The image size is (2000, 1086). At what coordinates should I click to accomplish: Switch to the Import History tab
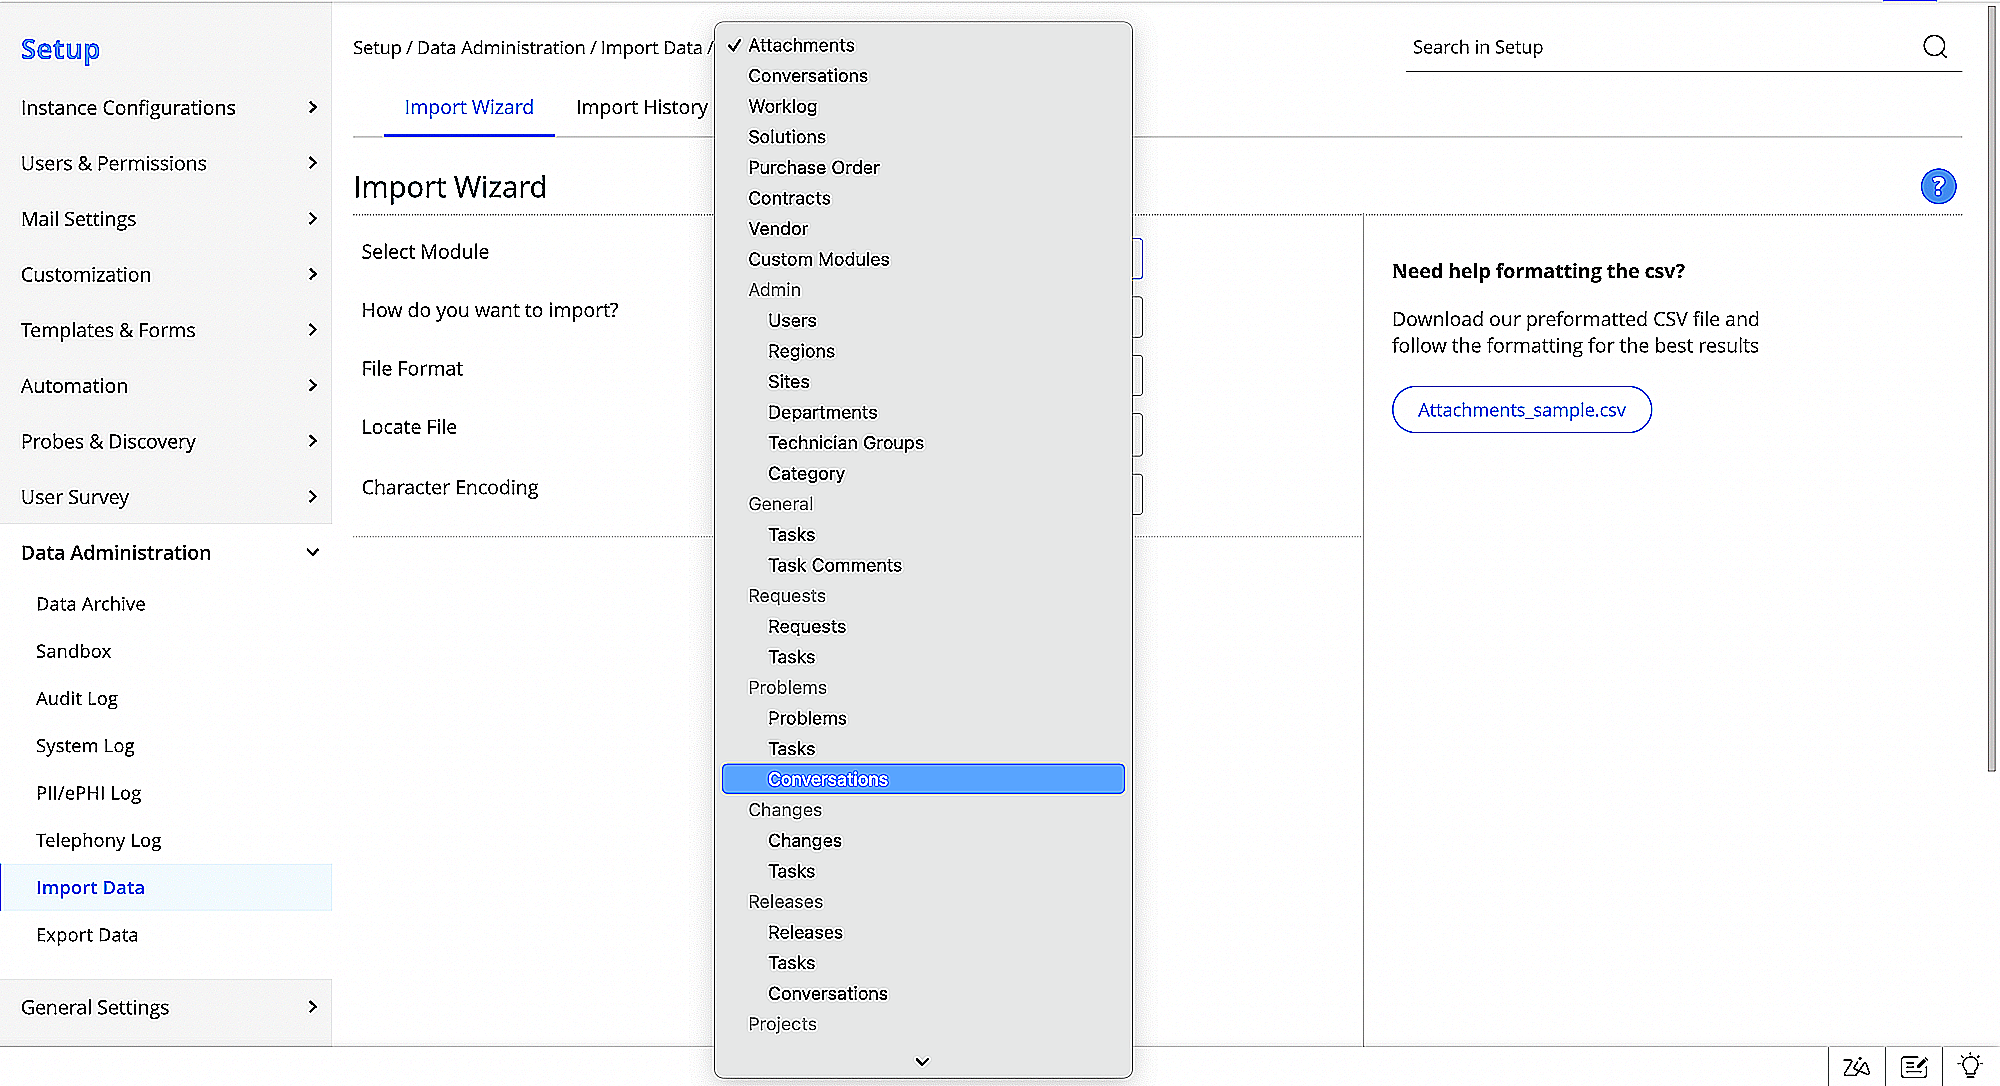(x=641, y=107)
